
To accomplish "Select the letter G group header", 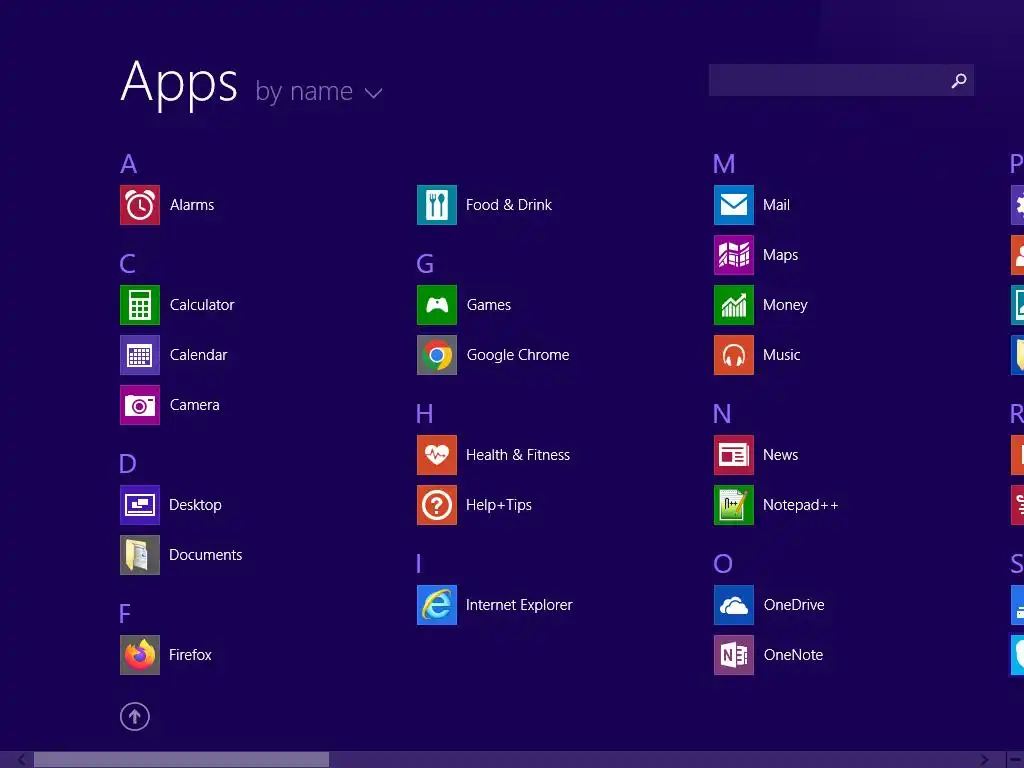I will (425, 264).
